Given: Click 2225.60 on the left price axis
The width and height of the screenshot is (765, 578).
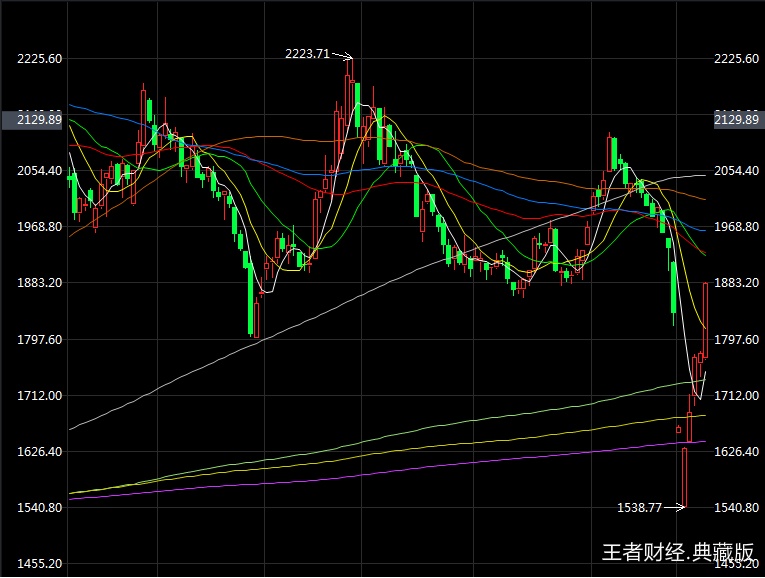Looking at the screenshot, I should click(40, 59).
